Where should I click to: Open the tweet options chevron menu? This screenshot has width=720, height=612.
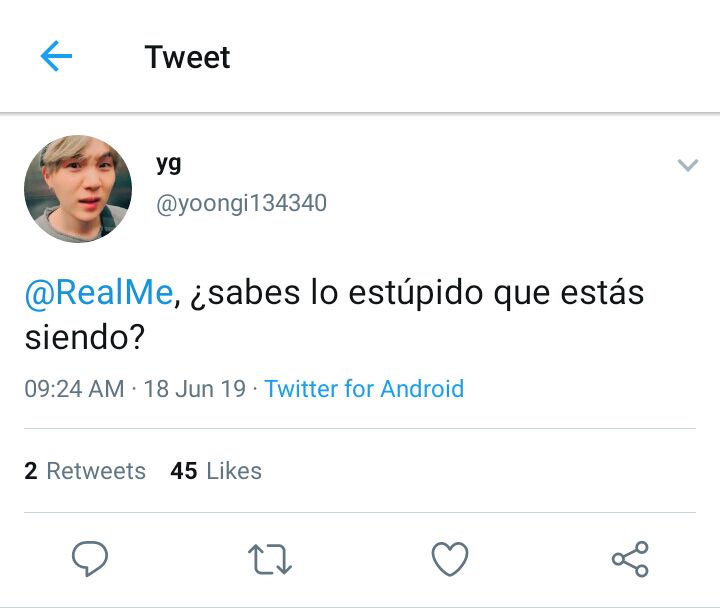[x=688, y=165]
